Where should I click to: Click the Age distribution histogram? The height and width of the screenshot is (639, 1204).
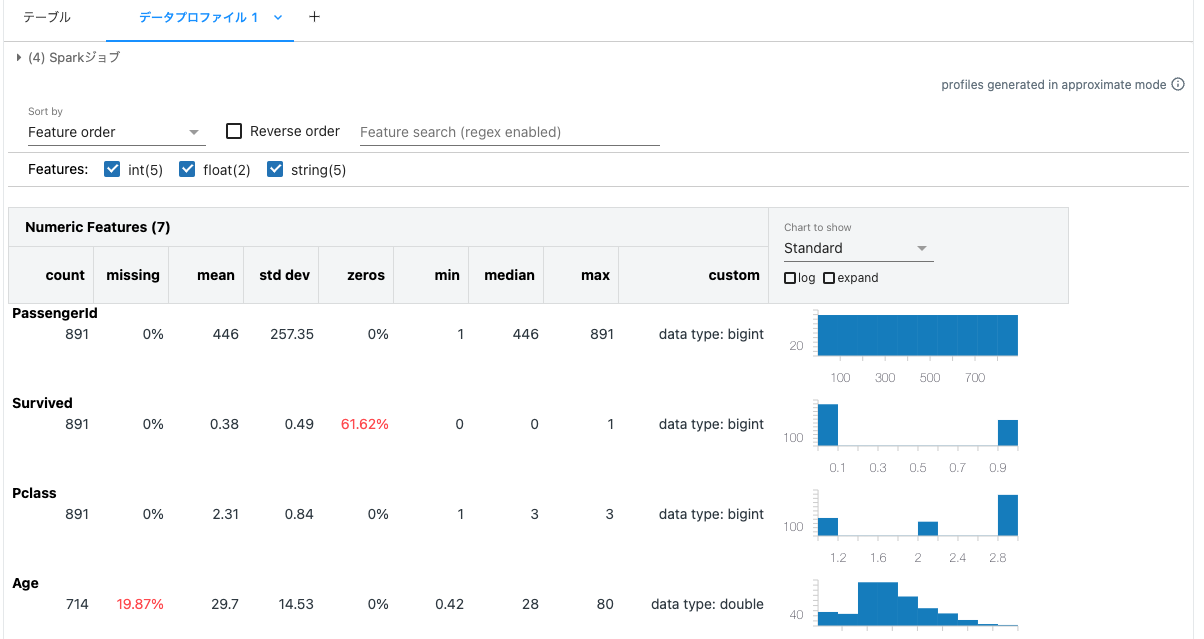click(903, 606)
